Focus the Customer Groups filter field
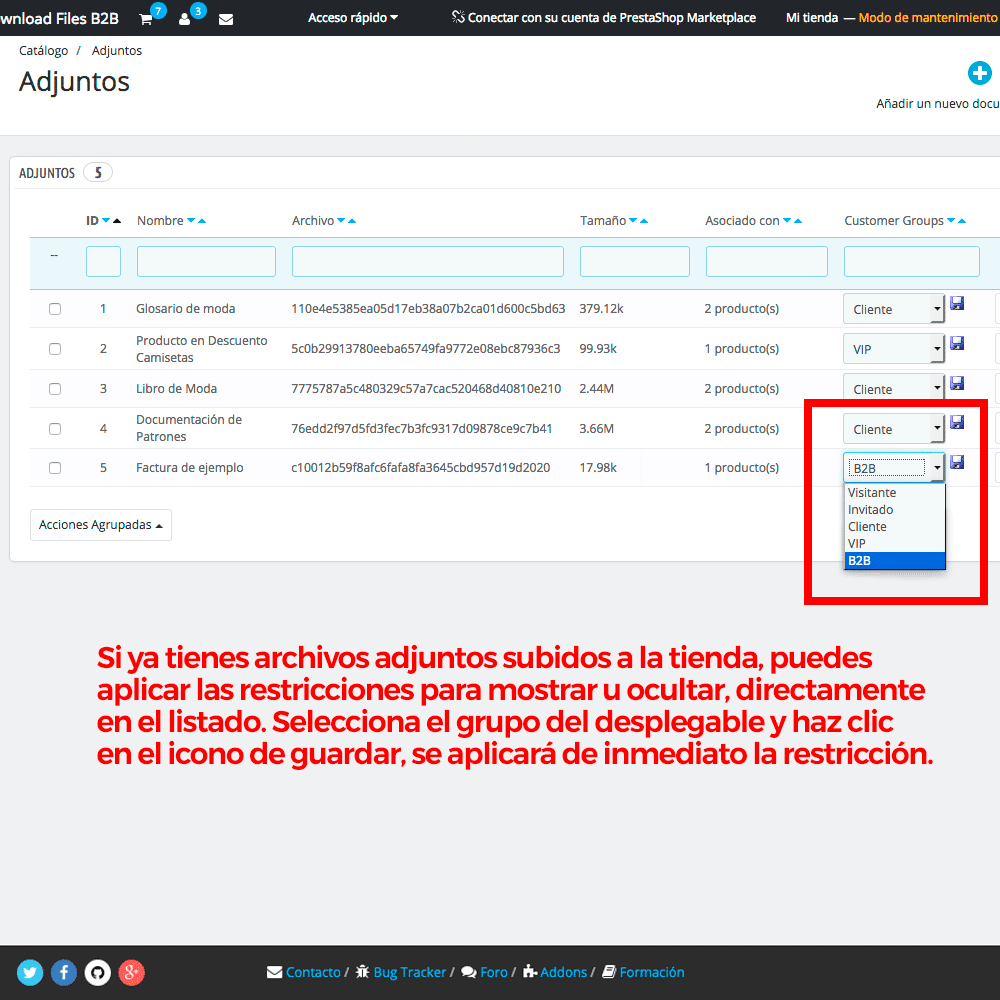The height and width of the screenshot is (1000, 1000). point(911,261)
